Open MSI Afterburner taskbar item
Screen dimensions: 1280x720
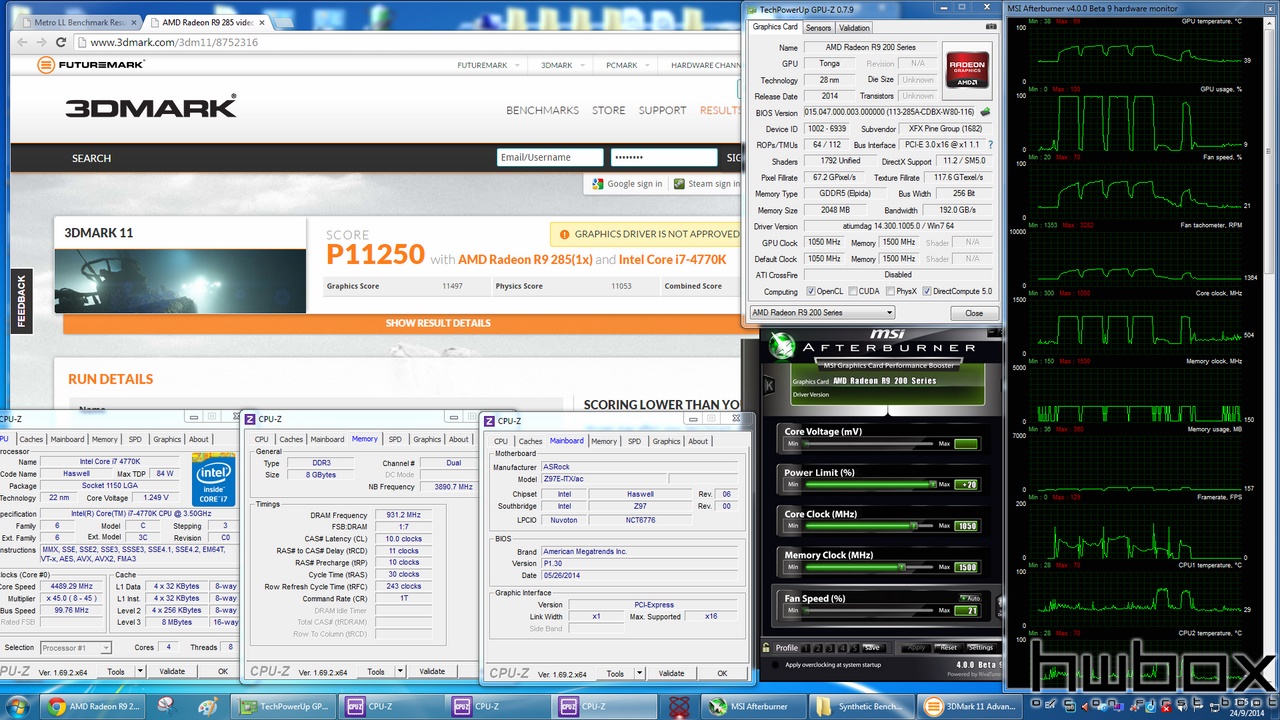(x=755, y=706)
